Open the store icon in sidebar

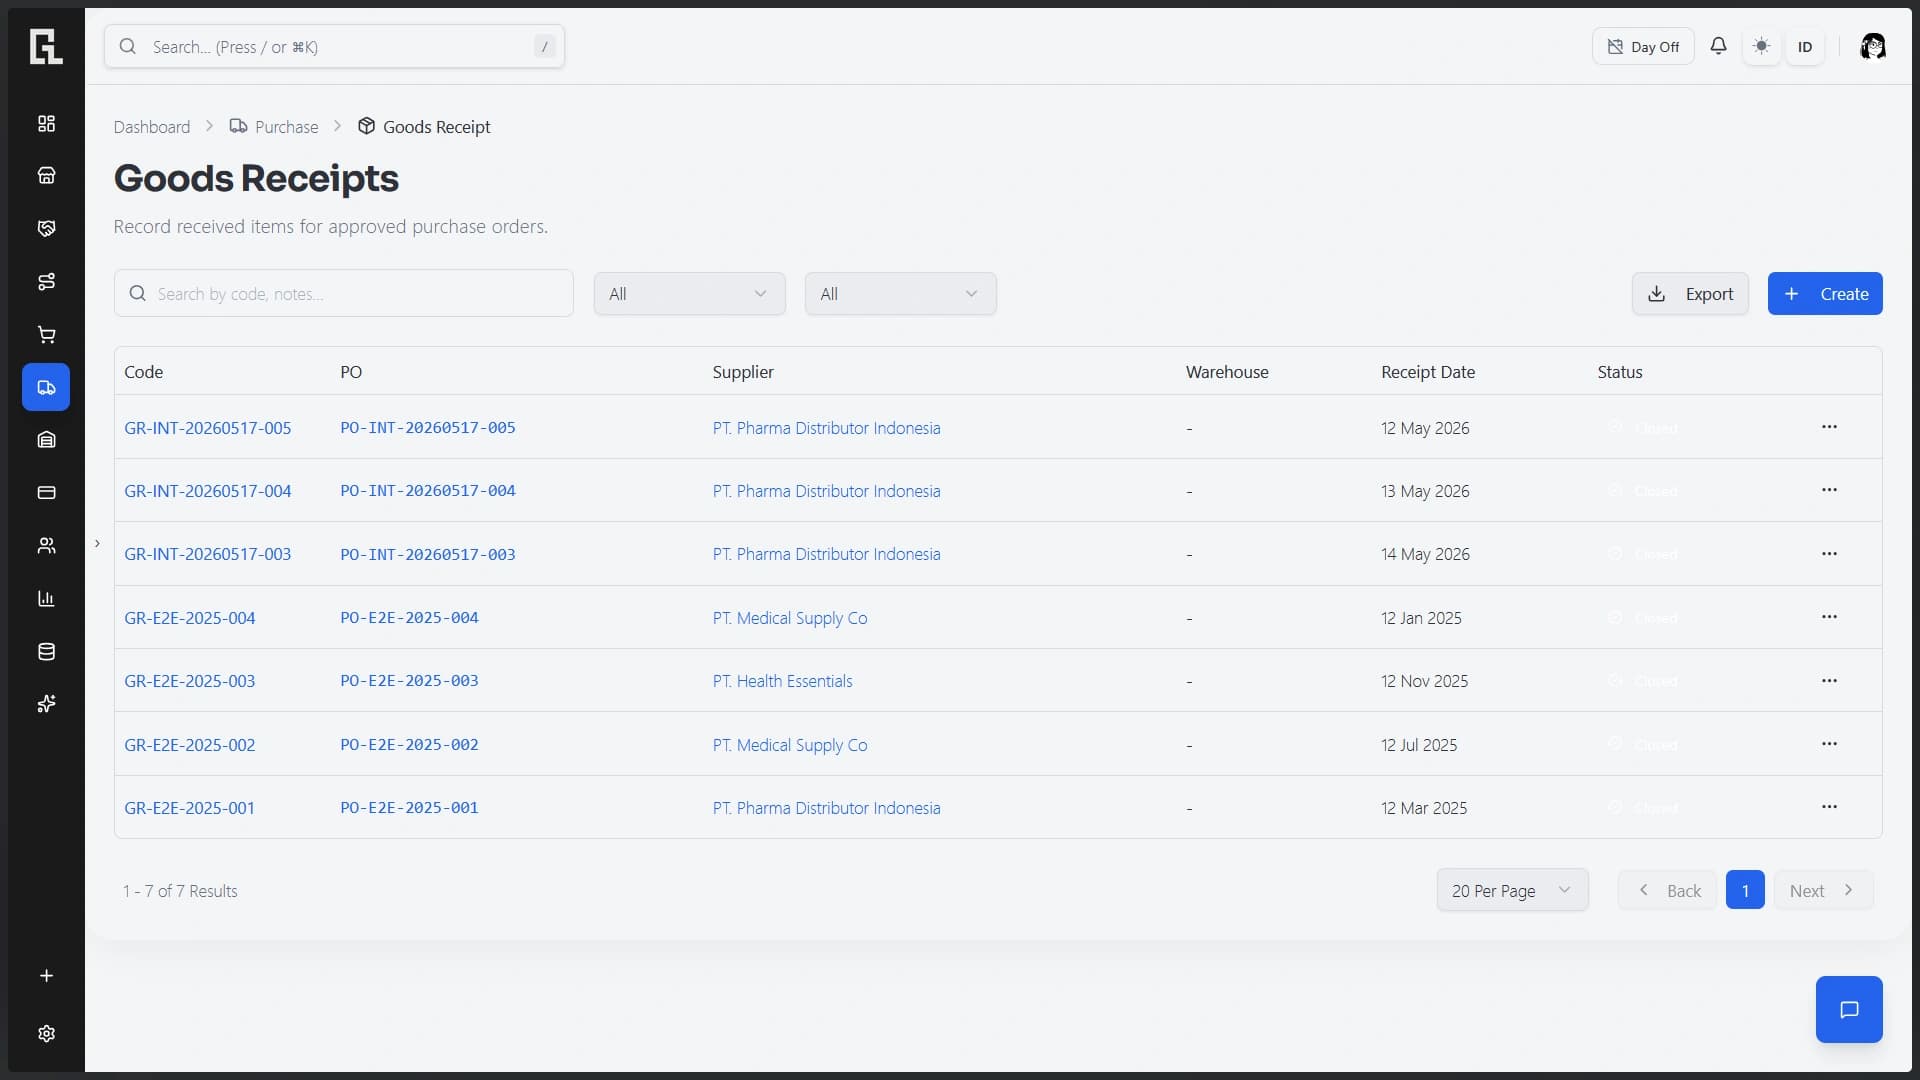tap(46, 176)
